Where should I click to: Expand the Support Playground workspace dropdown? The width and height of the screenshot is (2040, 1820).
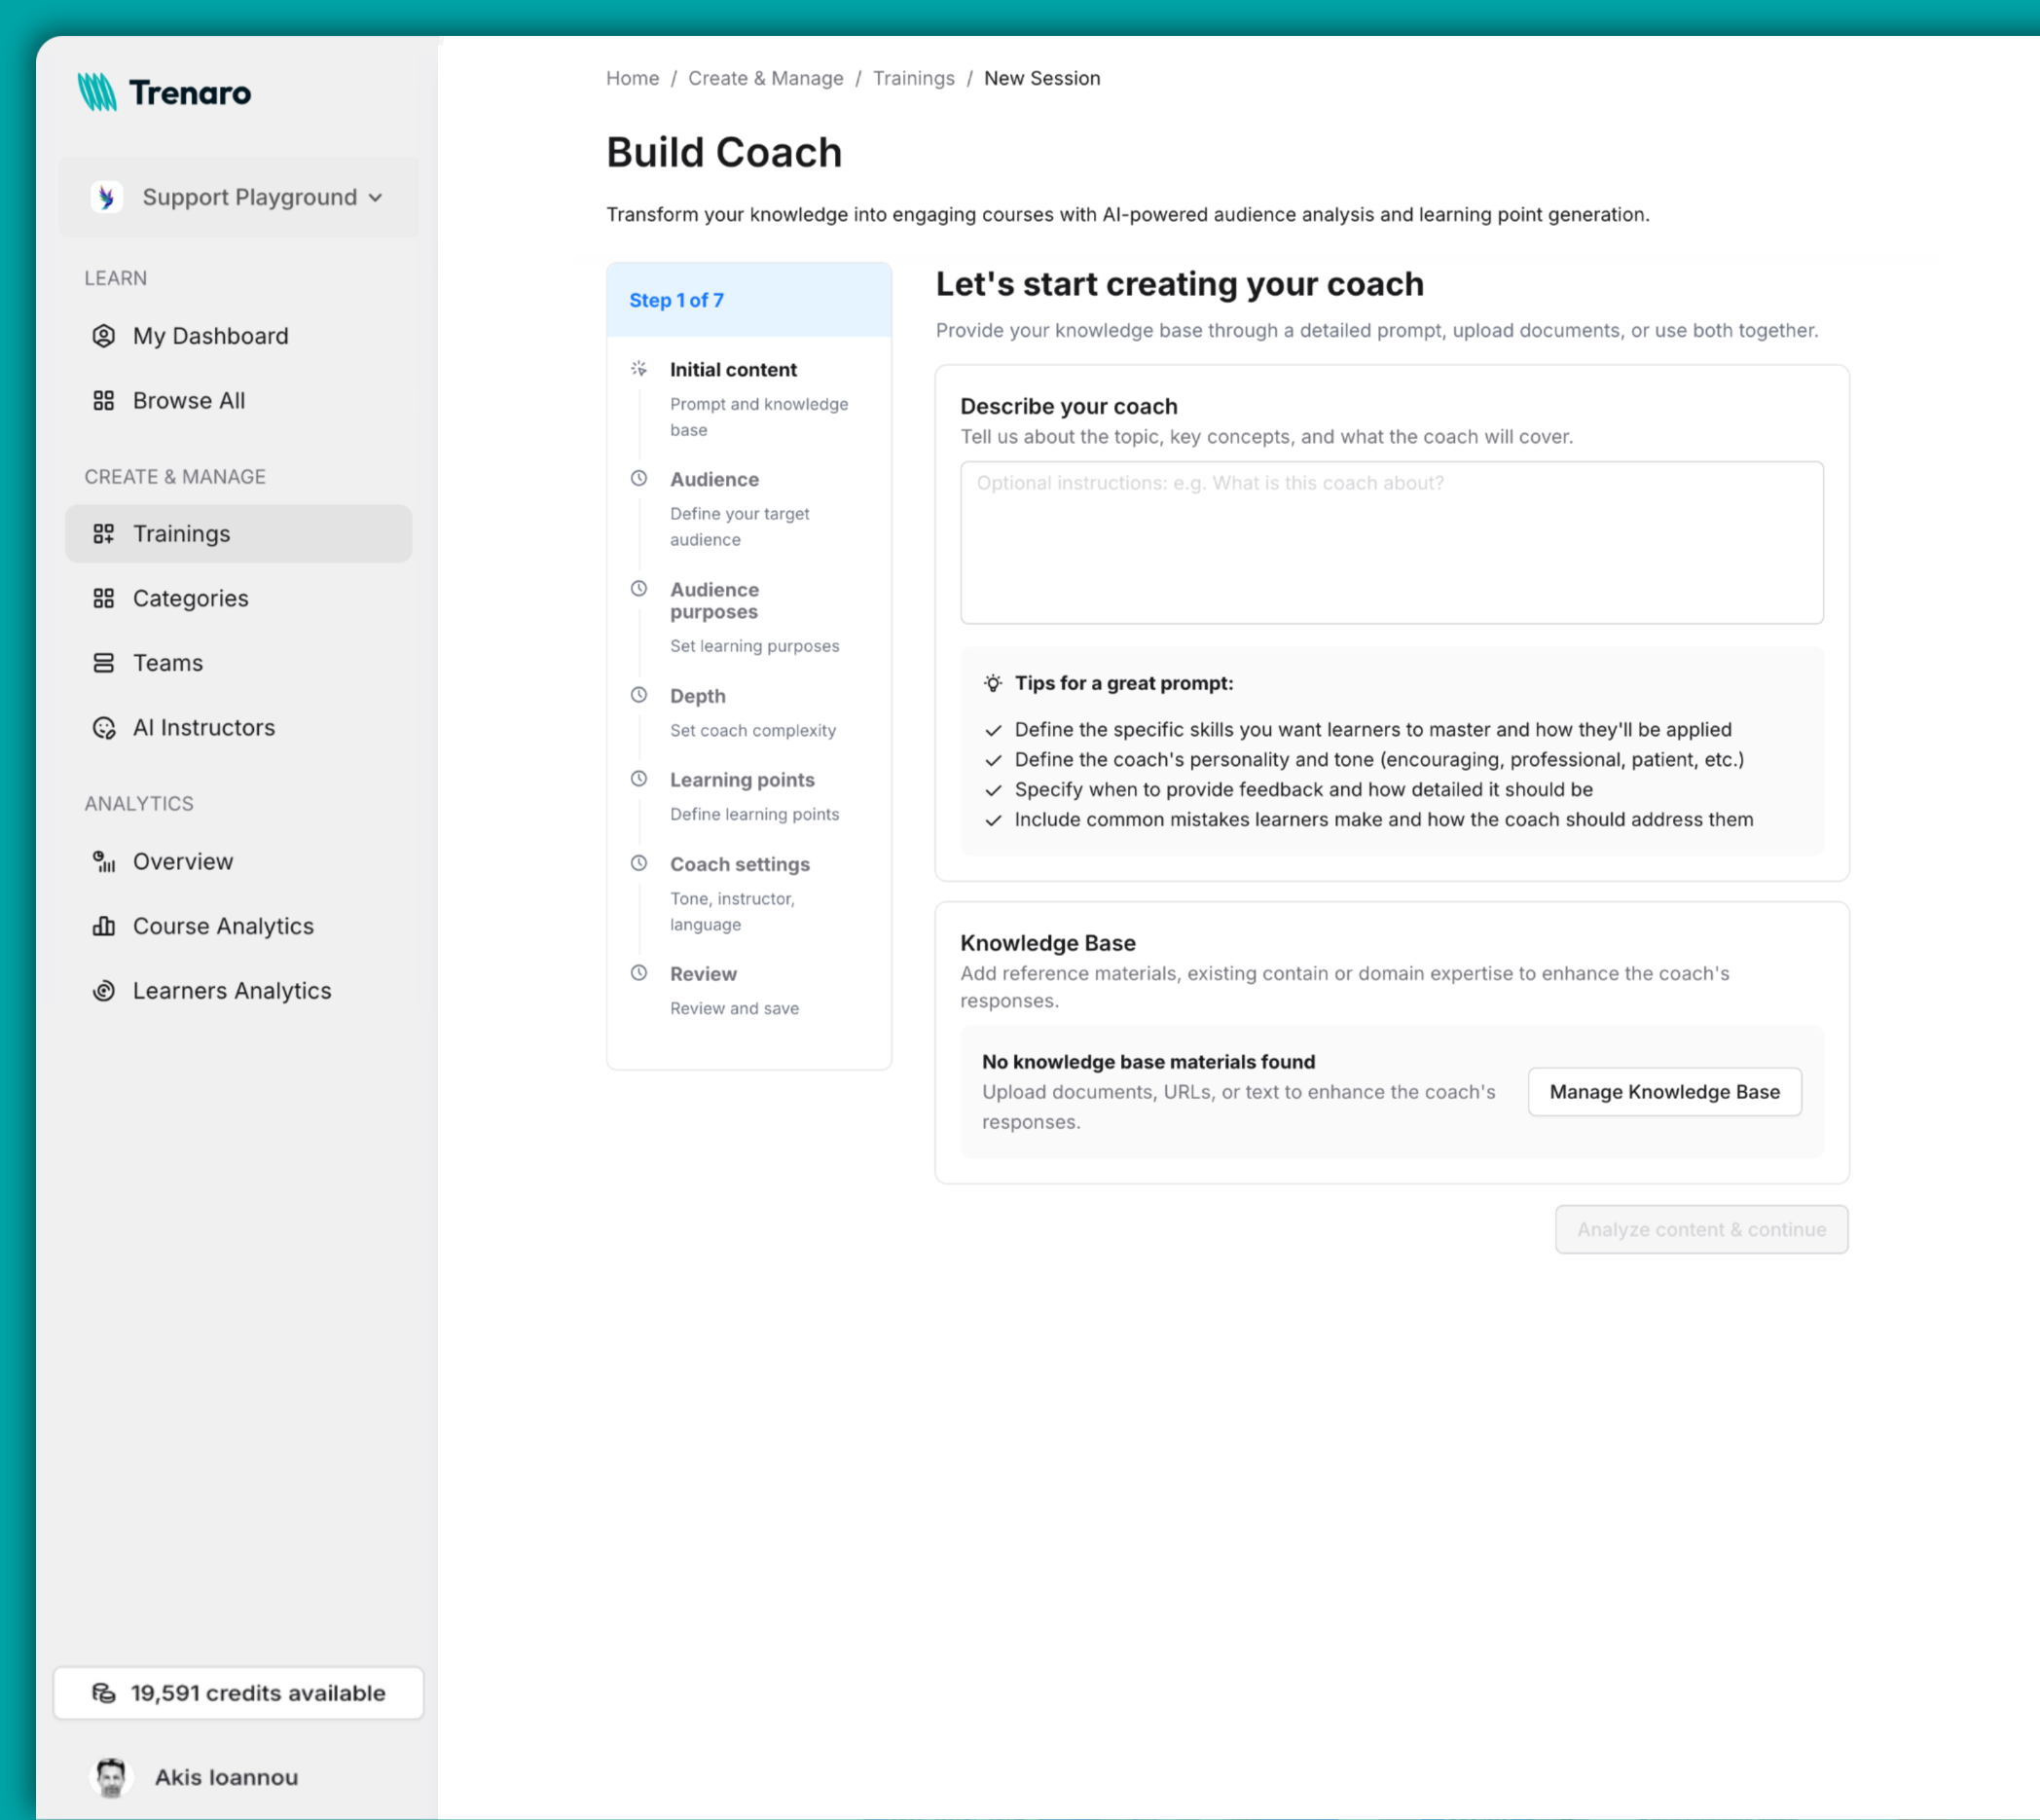coord(239,197)
